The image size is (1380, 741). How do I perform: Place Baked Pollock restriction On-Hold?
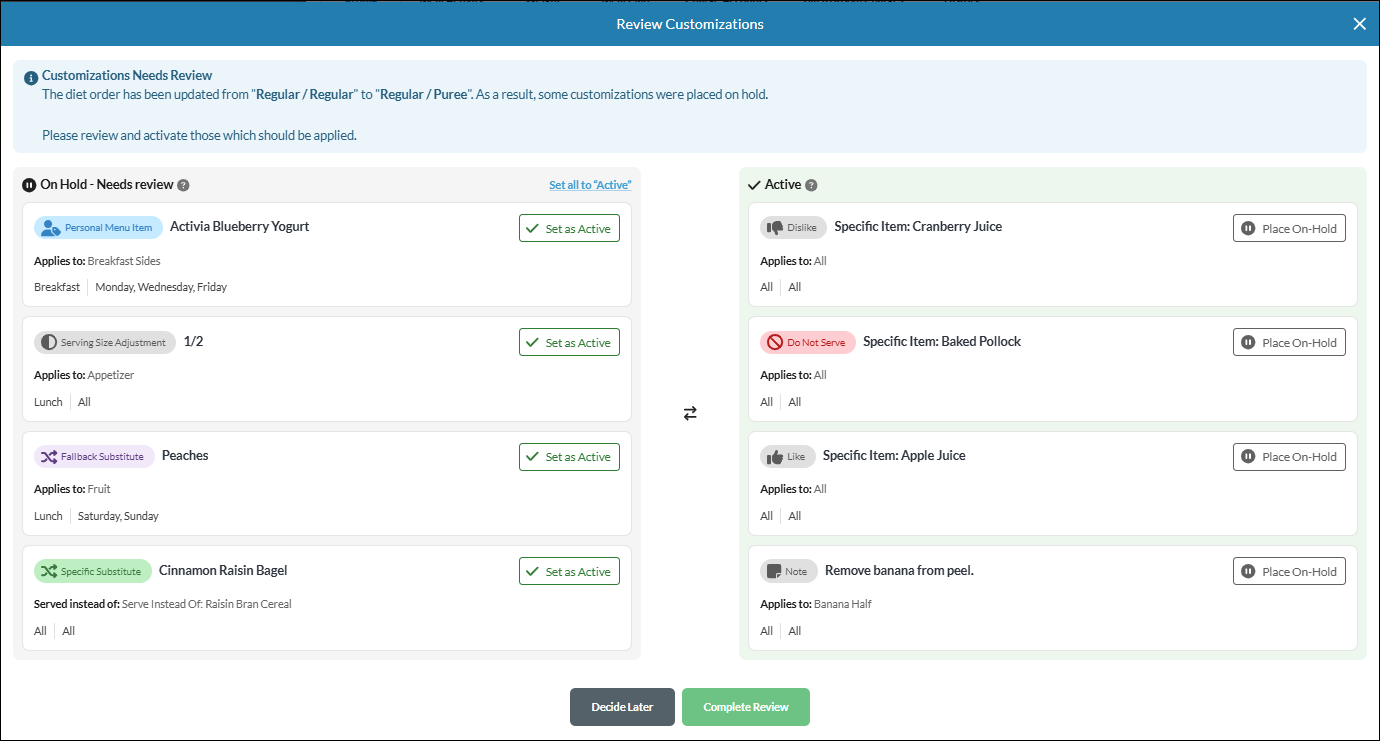pos(1289,342)
